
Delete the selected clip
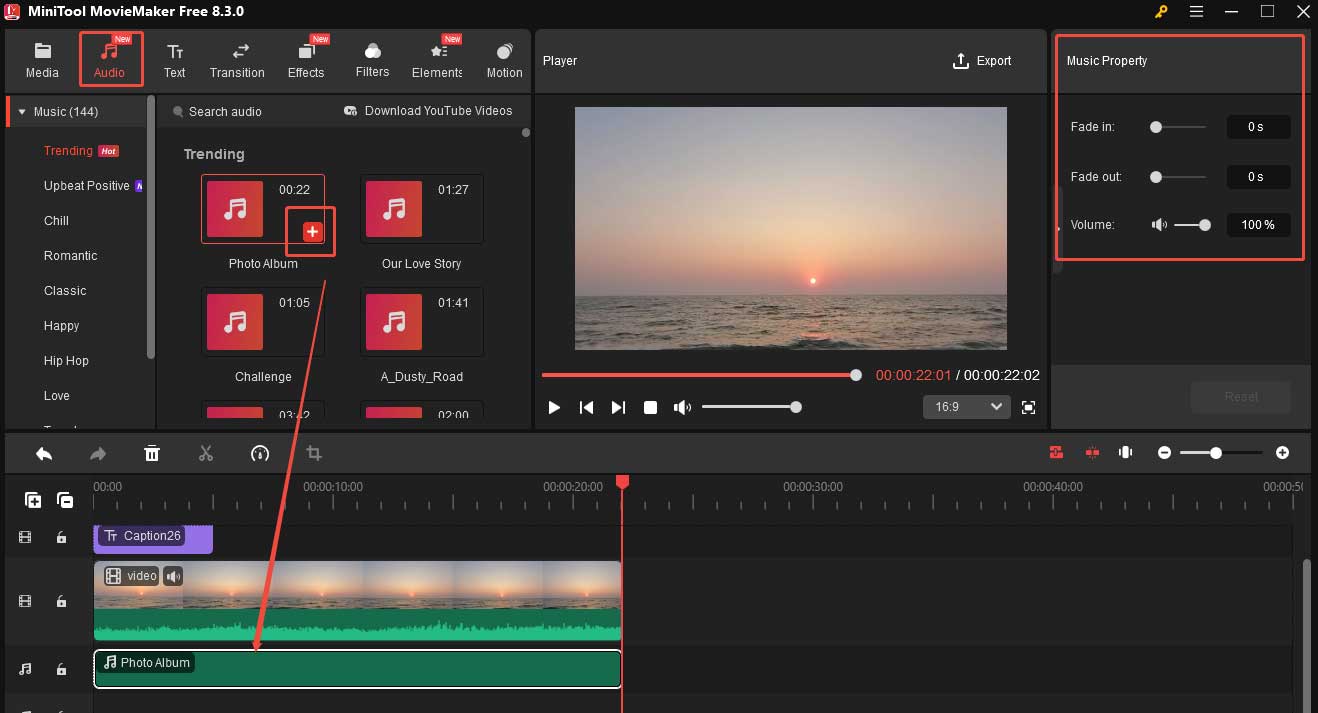pyautogui.click(x=152, y=453)
